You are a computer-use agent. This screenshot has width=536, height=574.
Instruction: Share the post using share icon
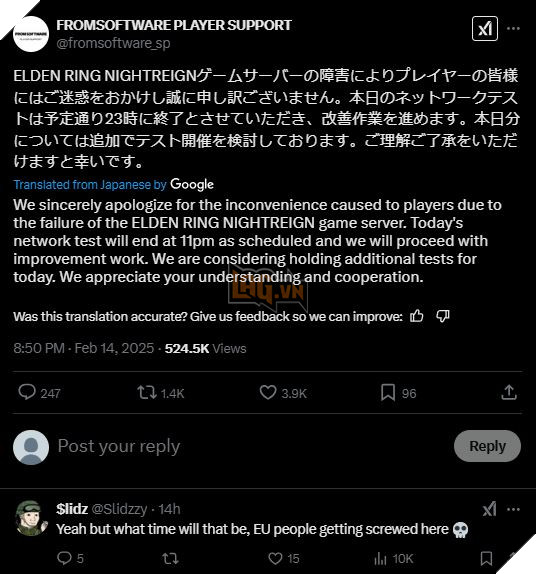[x=509, y=392]
